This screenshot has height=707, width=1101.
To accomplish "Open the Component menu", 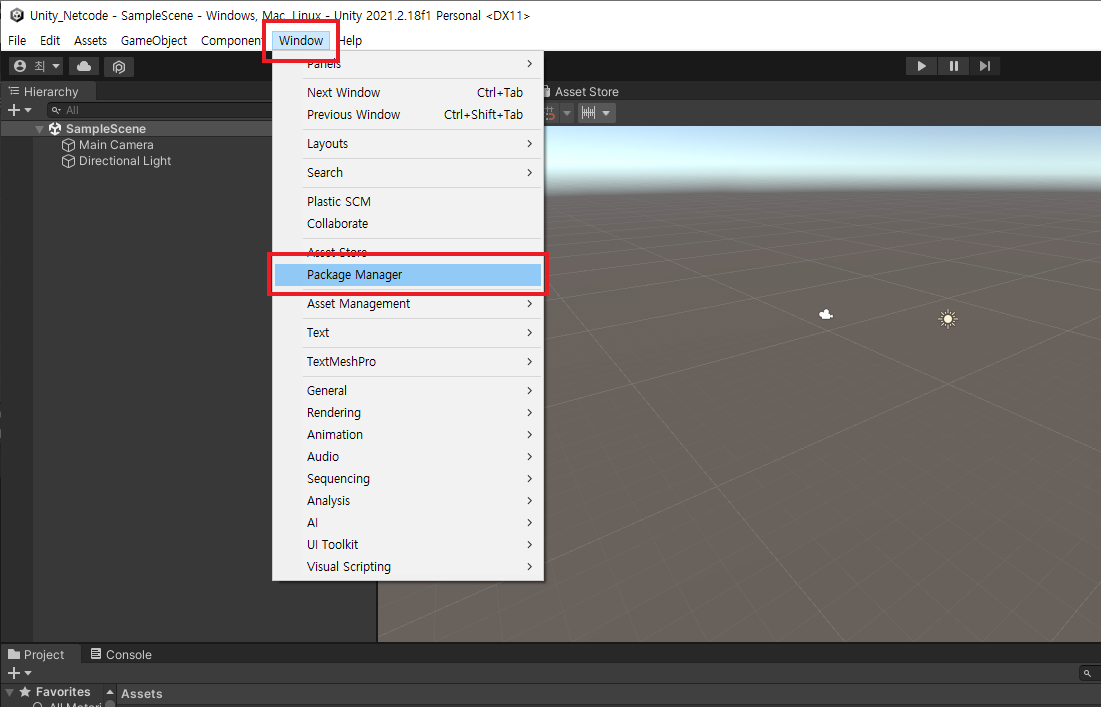I will [232, 41].
